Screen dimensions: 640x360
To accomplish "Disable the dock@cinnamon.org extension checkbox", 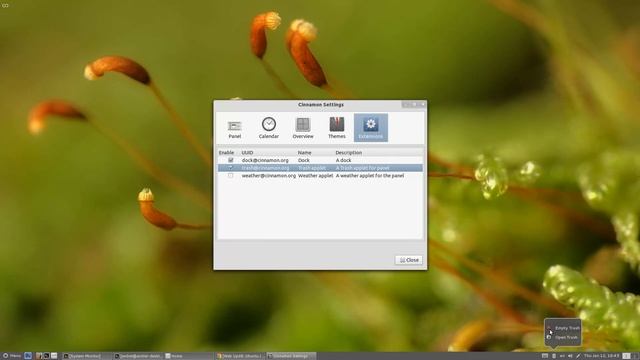I will point(231,160).
